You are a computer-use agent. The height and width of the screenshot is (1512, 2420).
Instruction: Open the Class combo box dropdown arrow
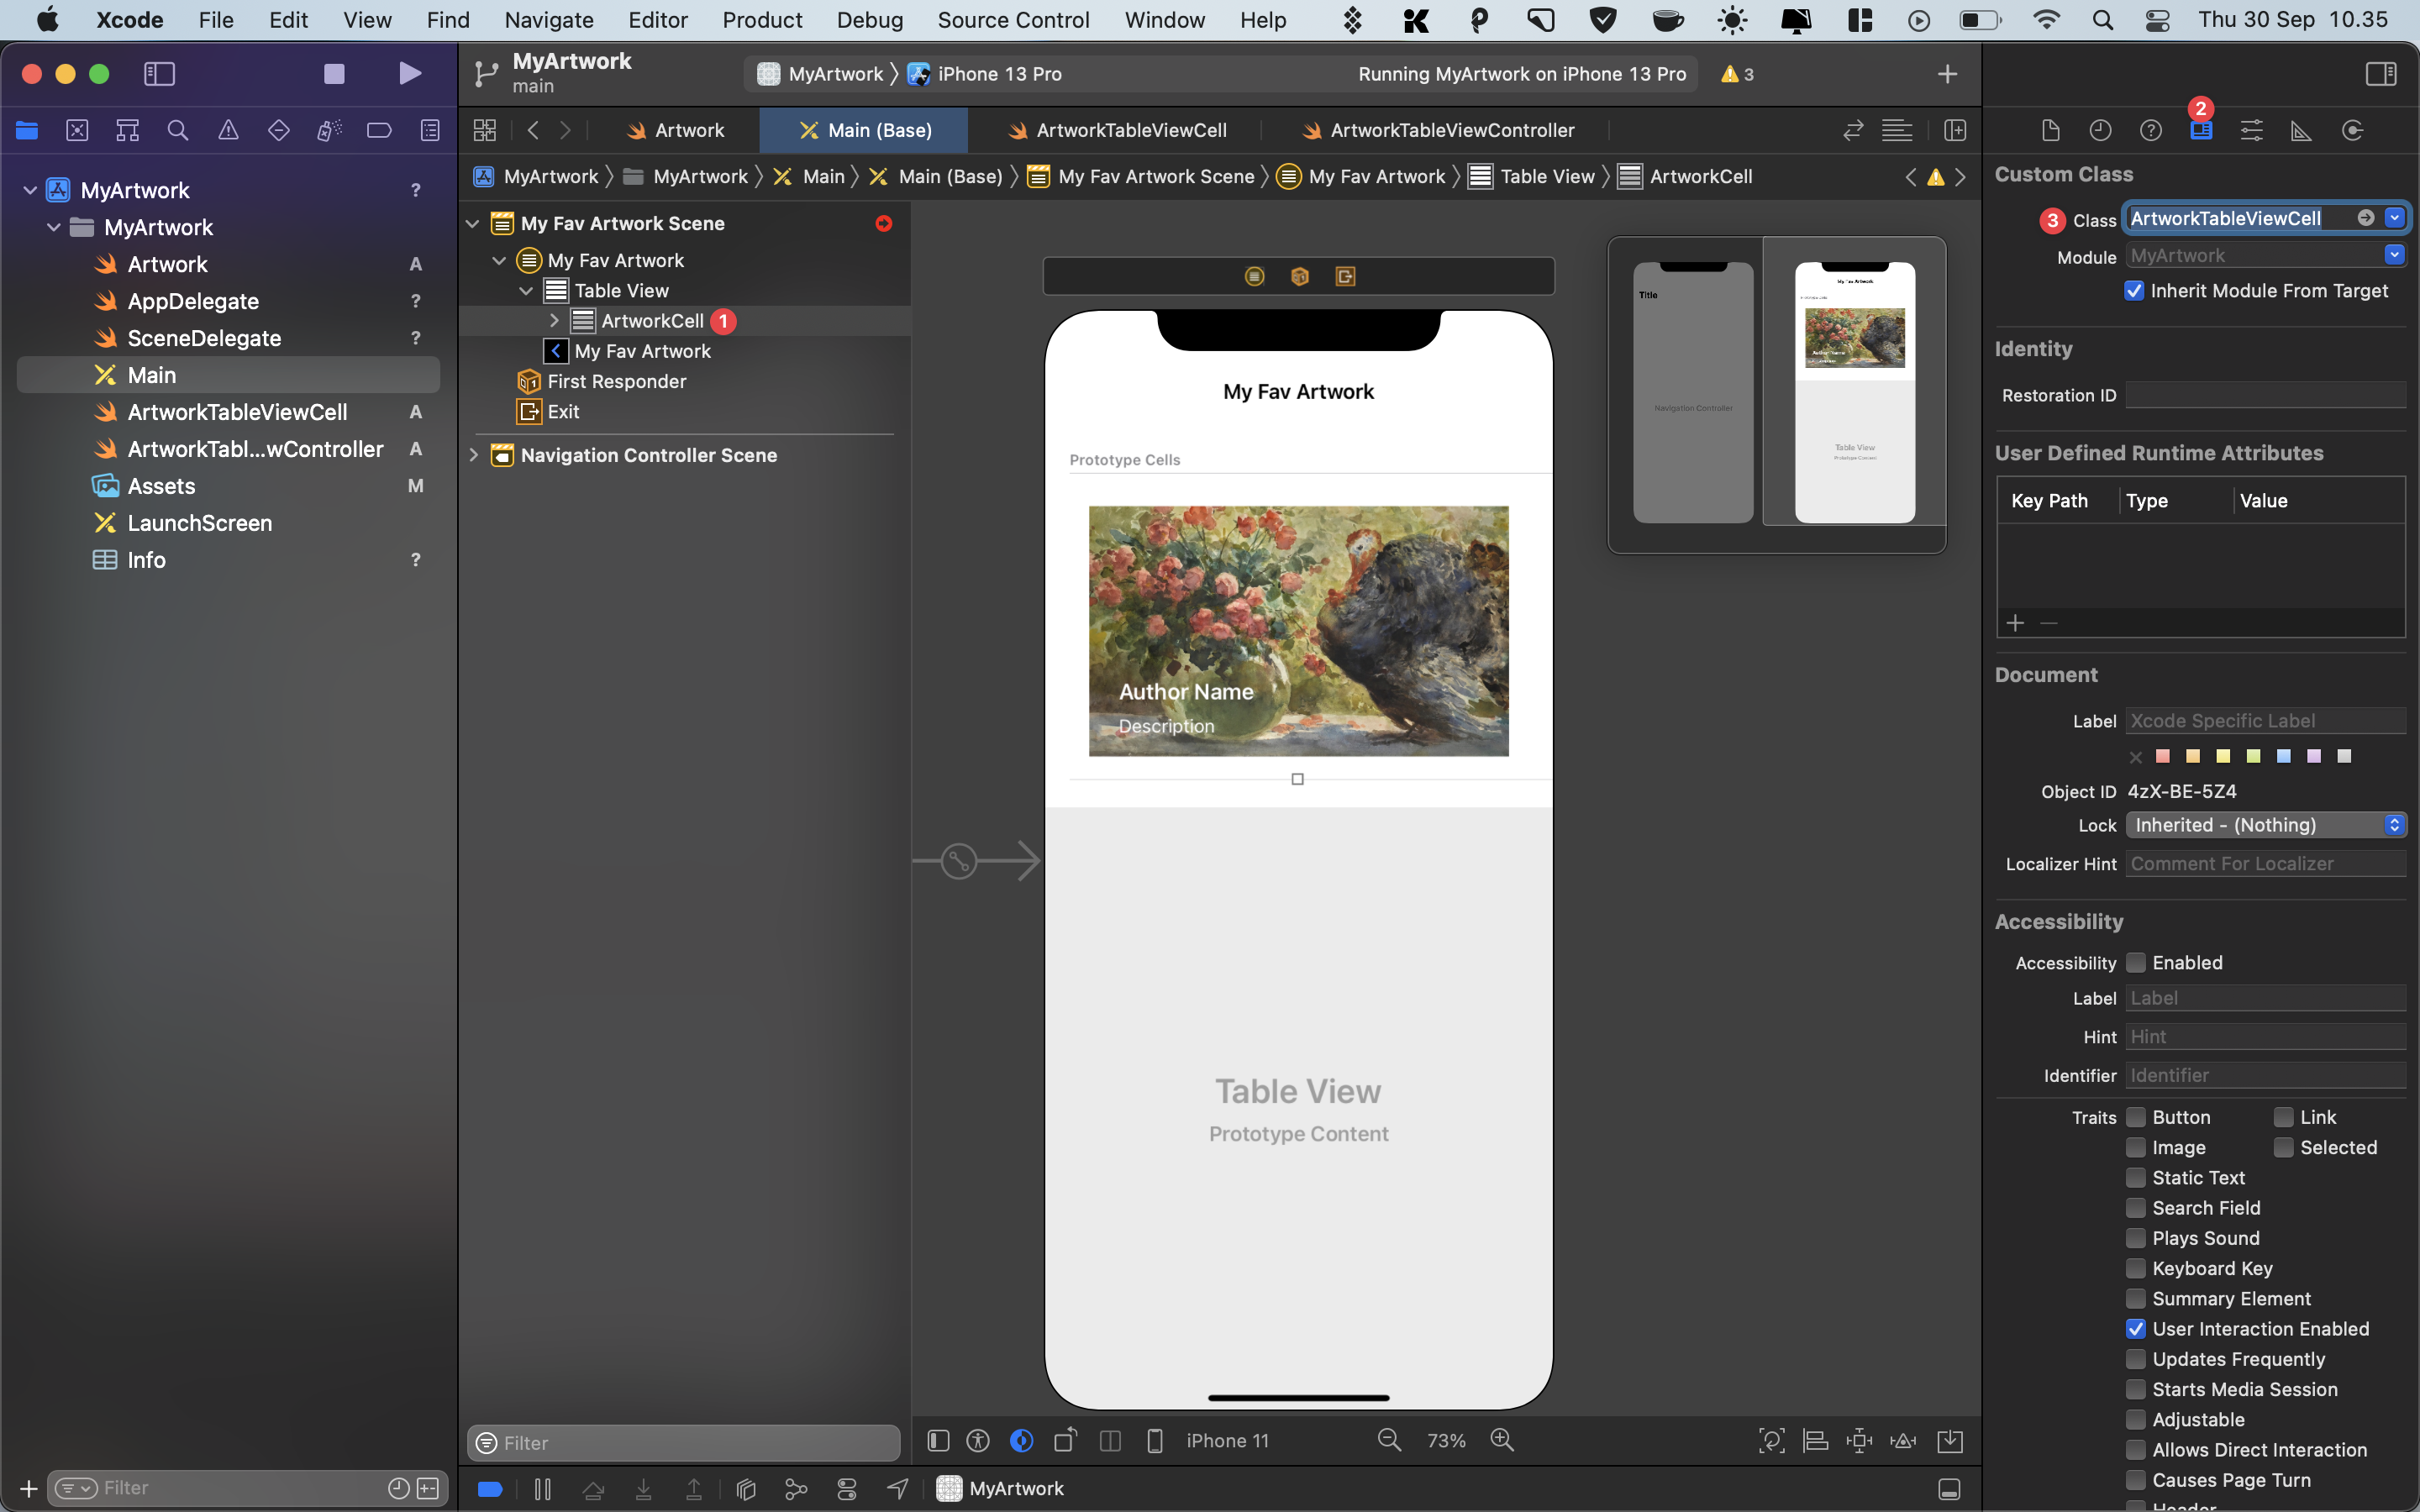(2394, 218)
